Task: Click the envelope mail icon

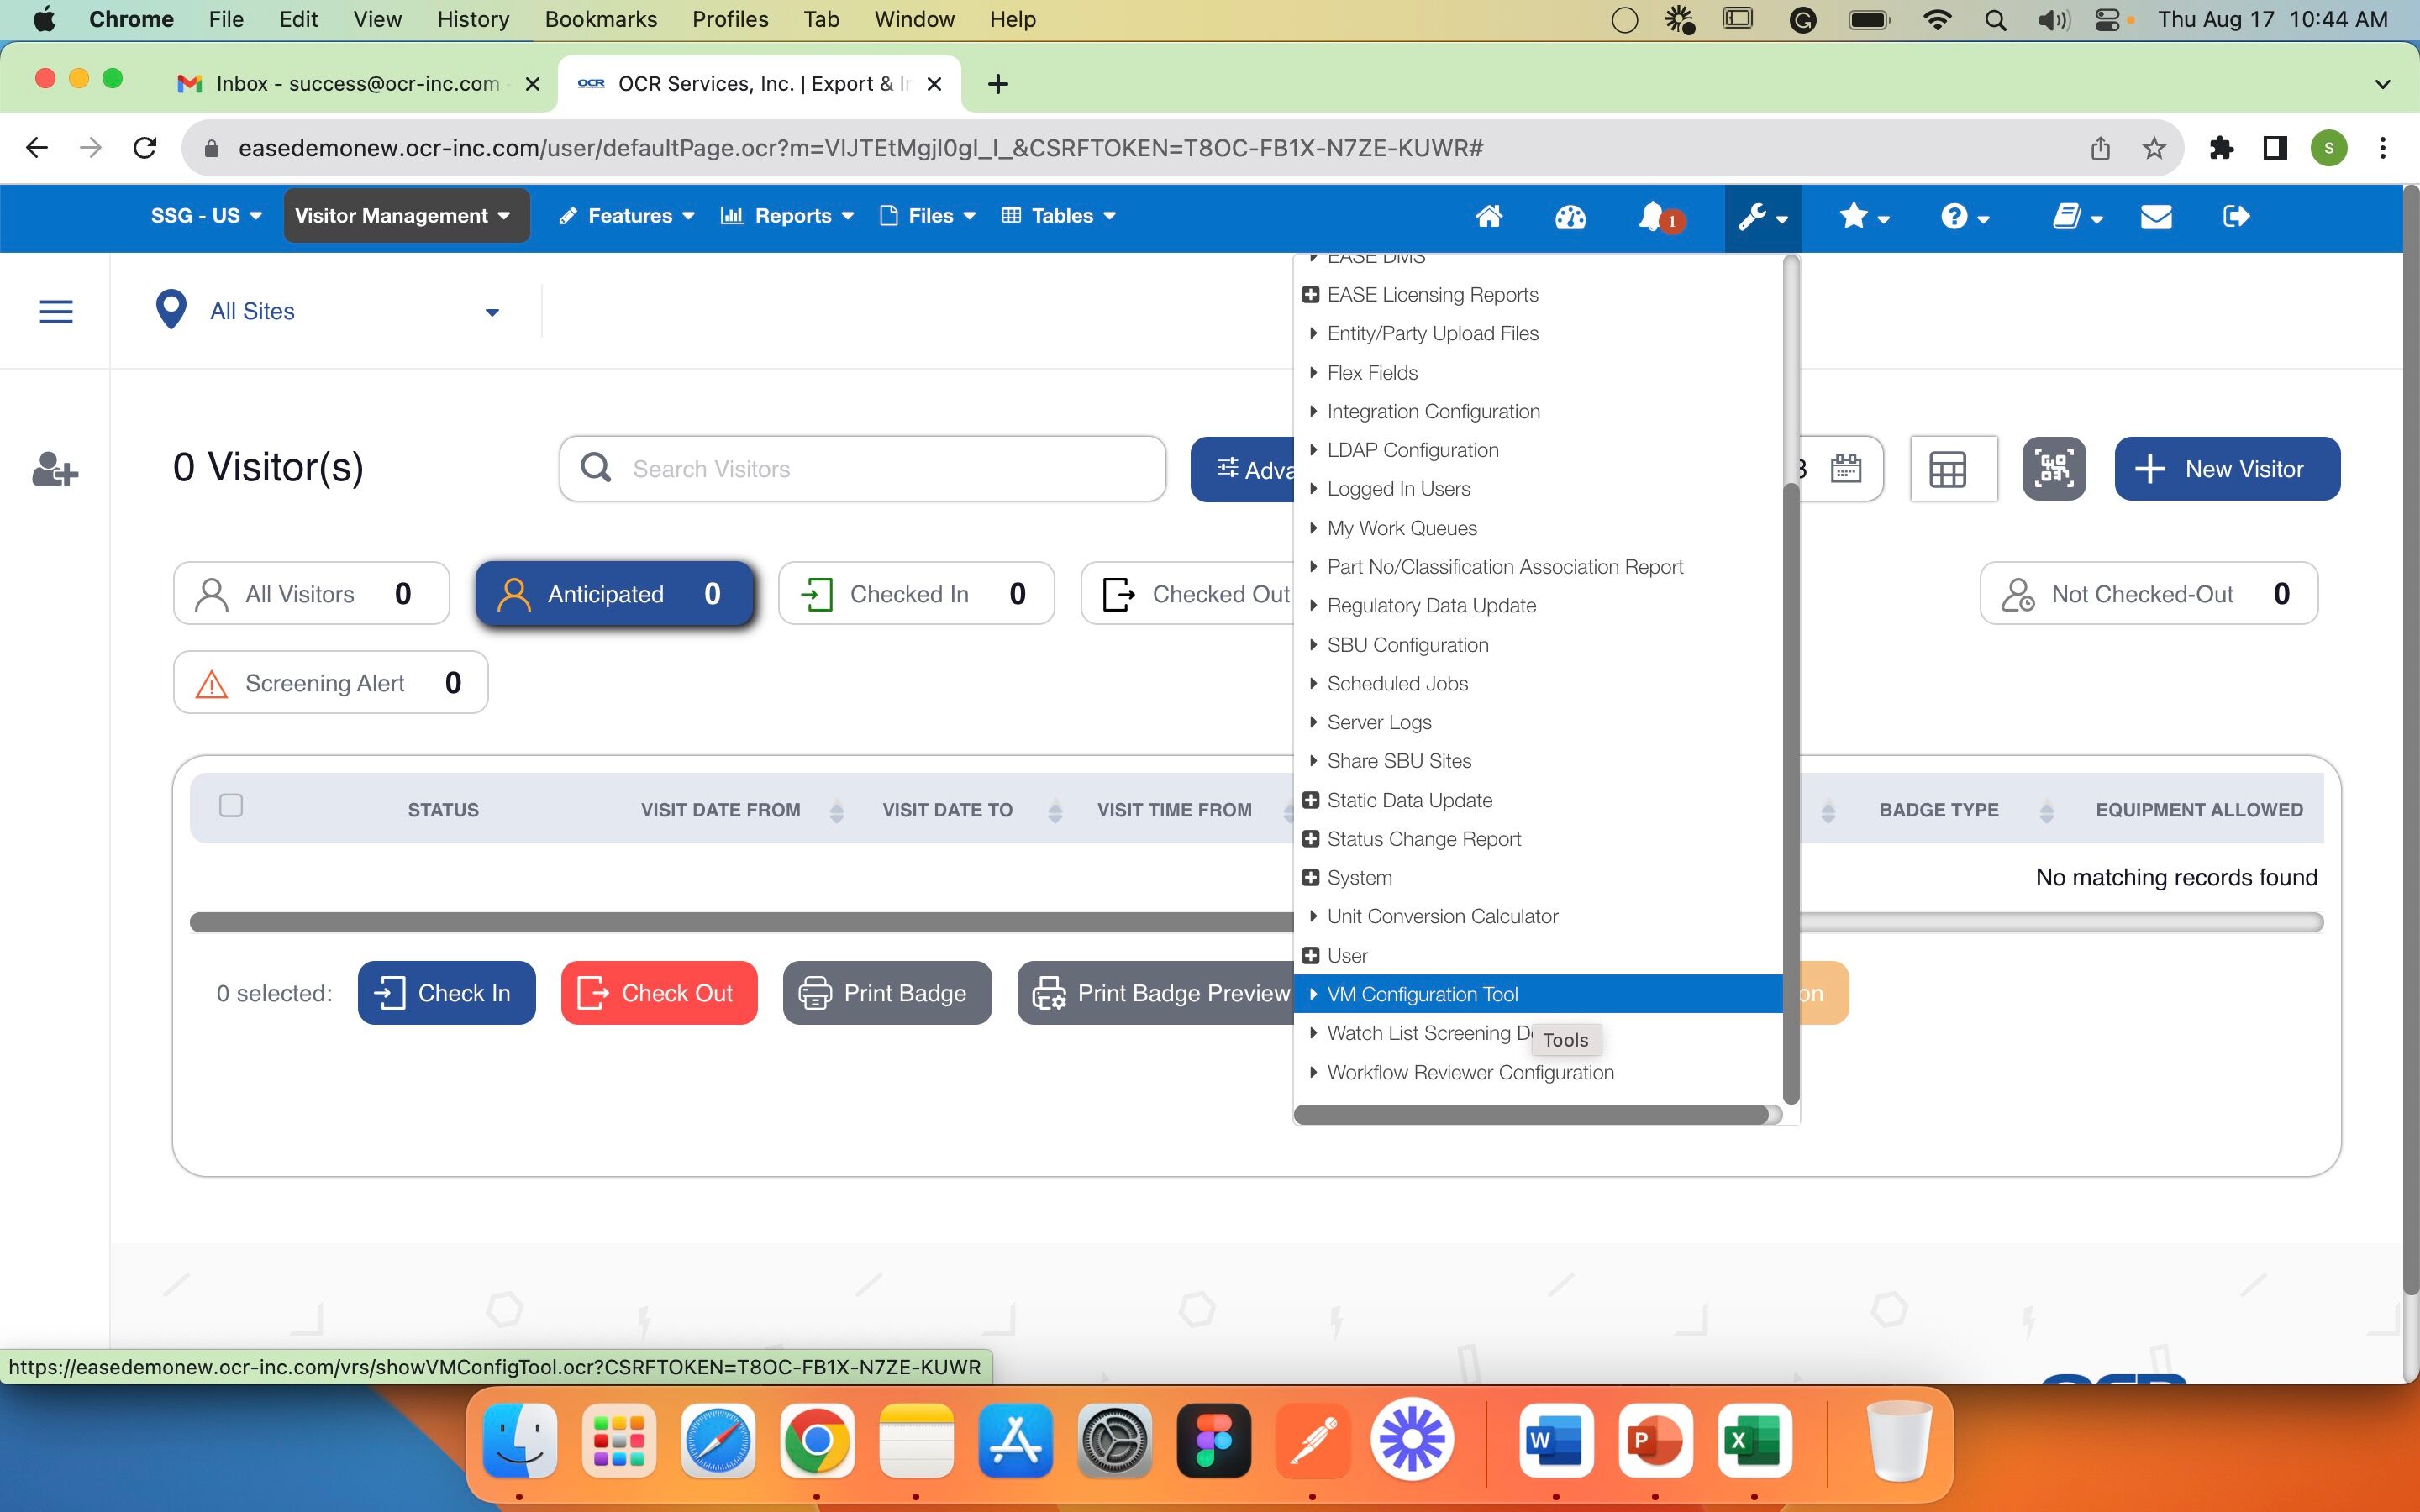Action: [2155, 217]
